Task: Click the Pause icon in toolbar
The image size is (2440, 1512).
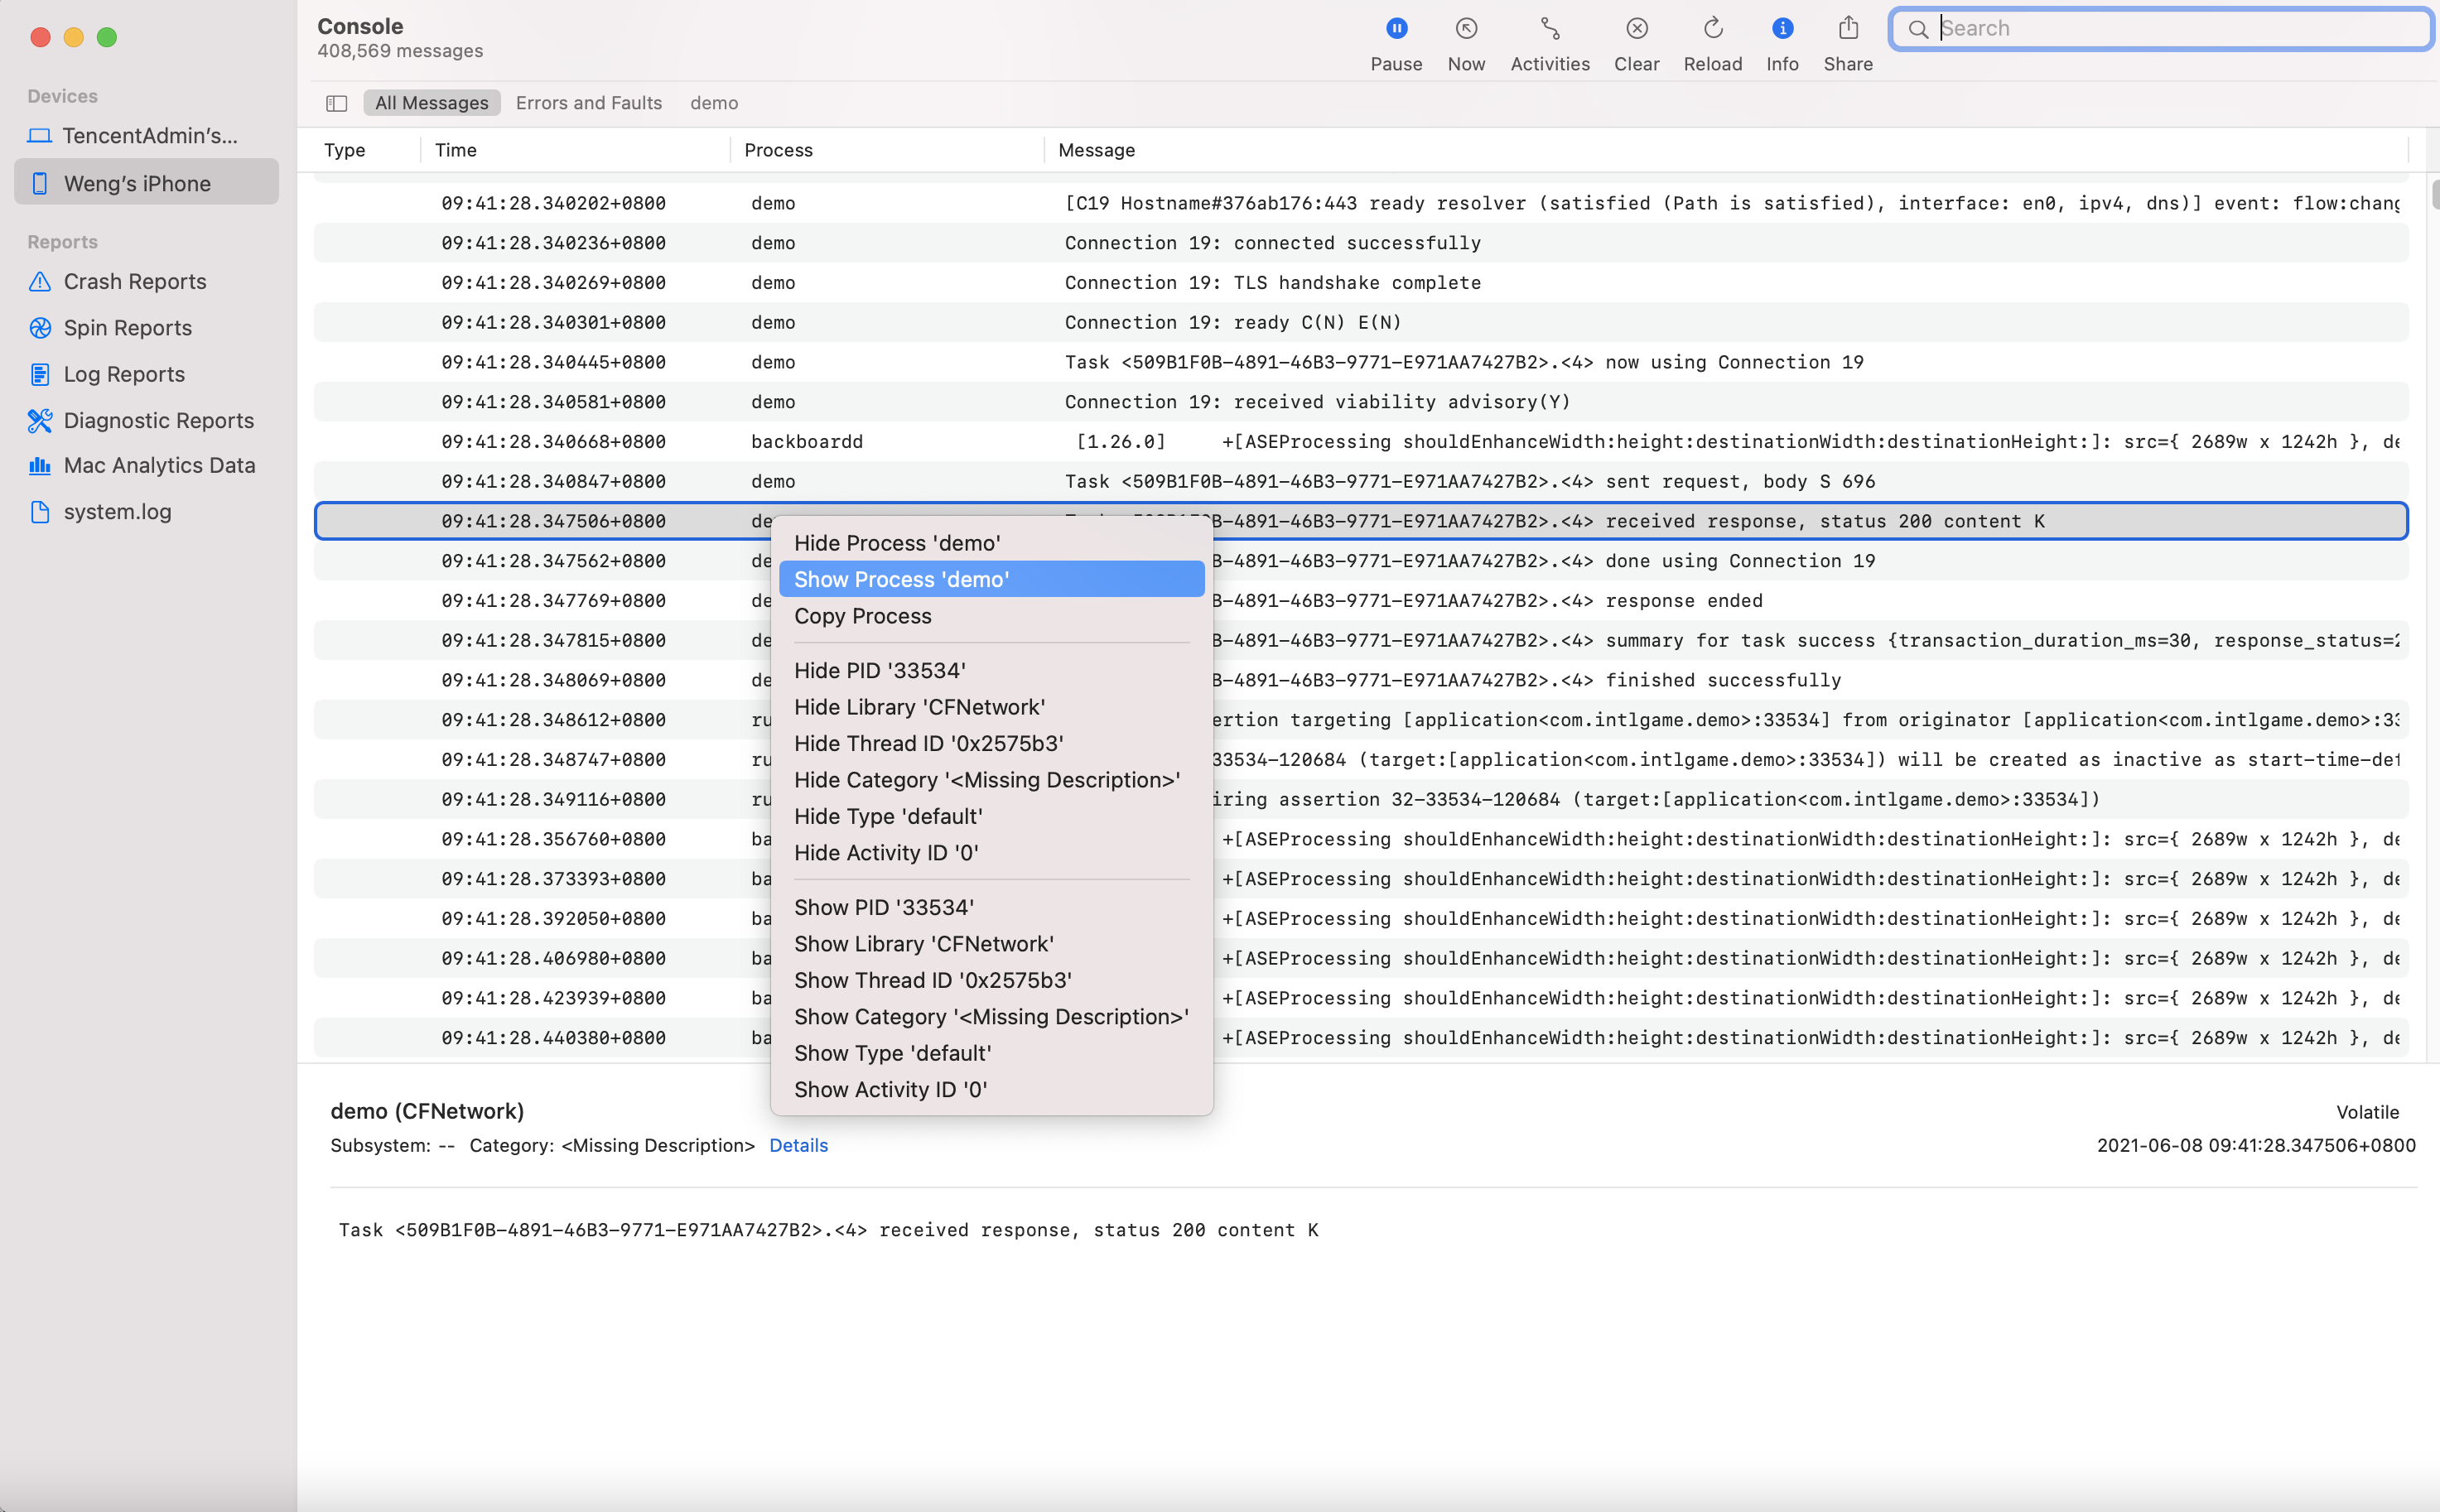Action: tap(1396, 28)
